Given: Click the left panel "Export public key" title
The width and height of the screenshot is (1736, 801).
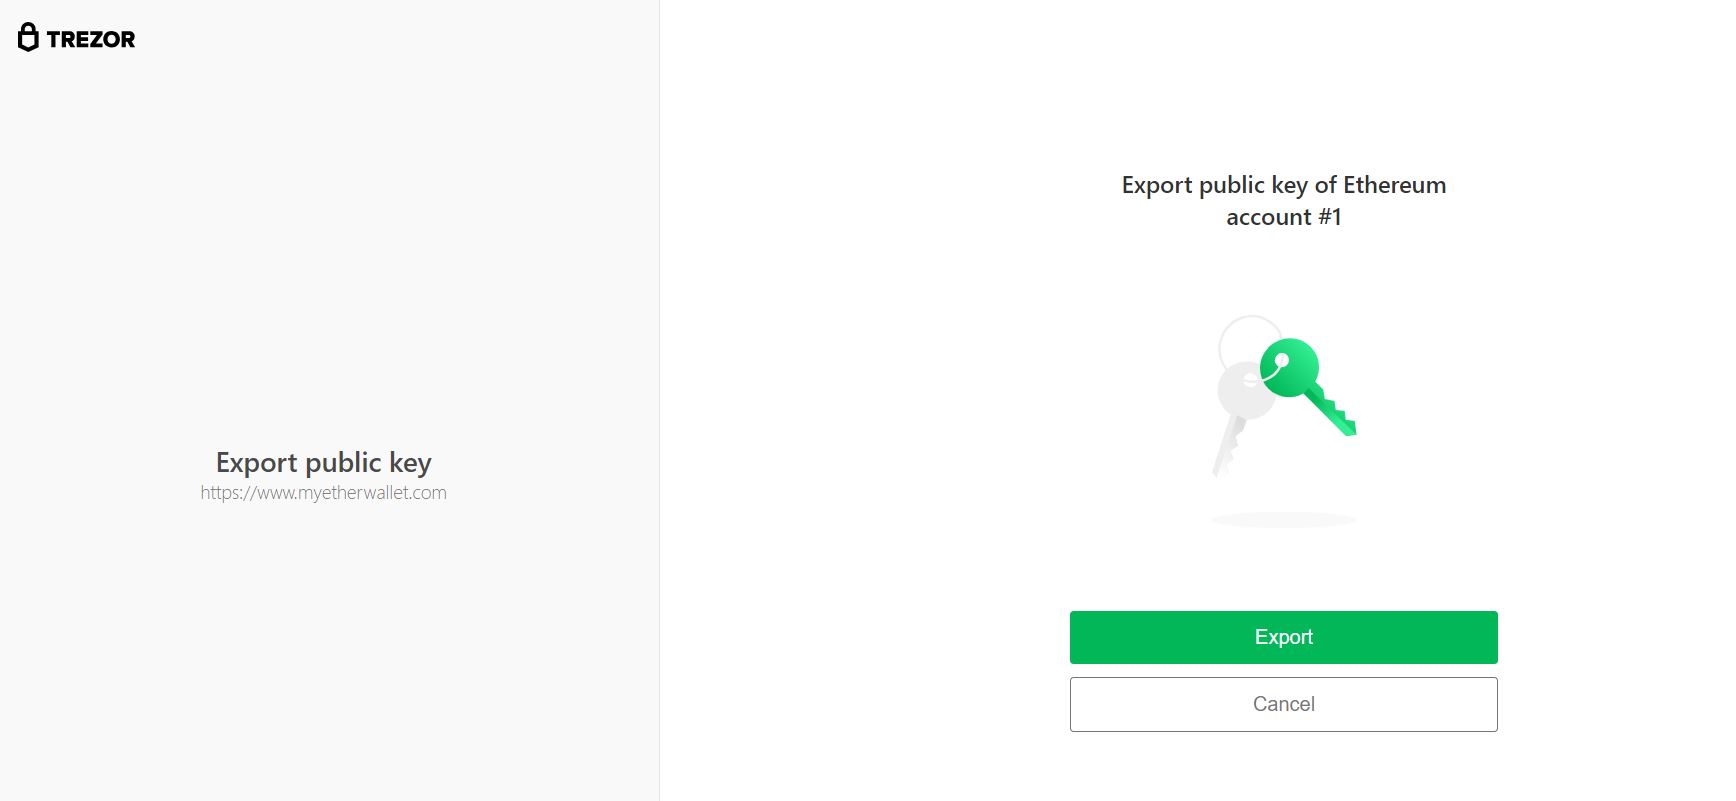Looking at the screenshot, I should pos(323,462).
